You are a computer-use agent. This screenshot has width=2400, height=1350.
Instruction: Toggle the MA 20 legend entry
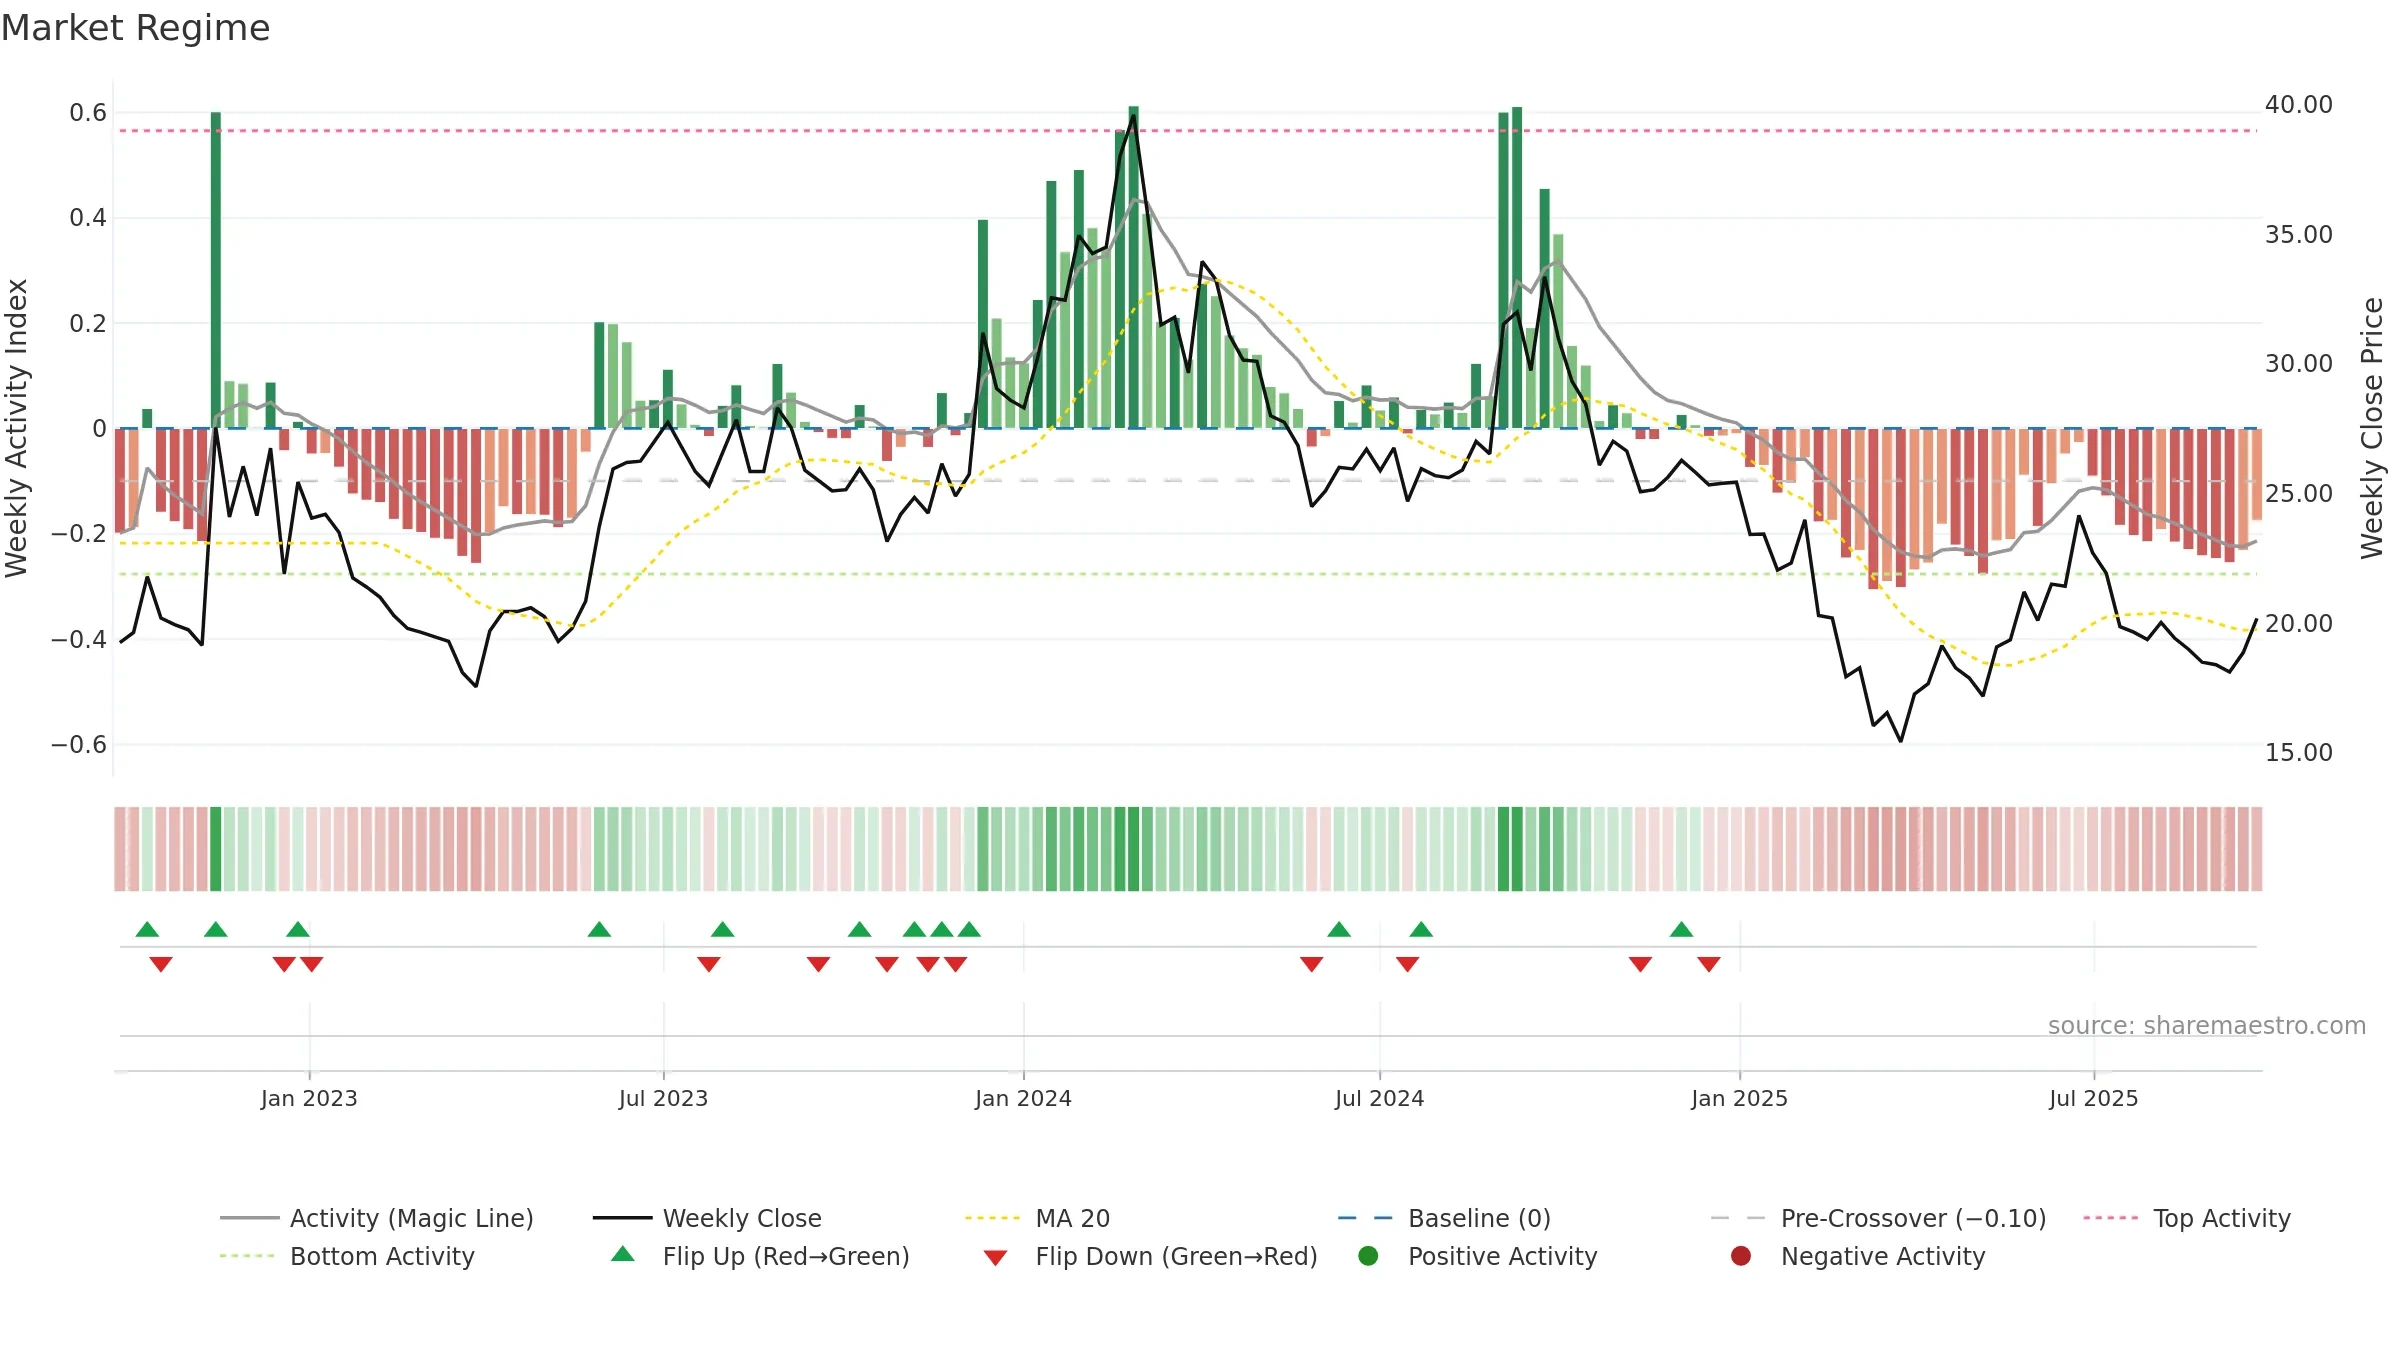tap(1038, 1218)
